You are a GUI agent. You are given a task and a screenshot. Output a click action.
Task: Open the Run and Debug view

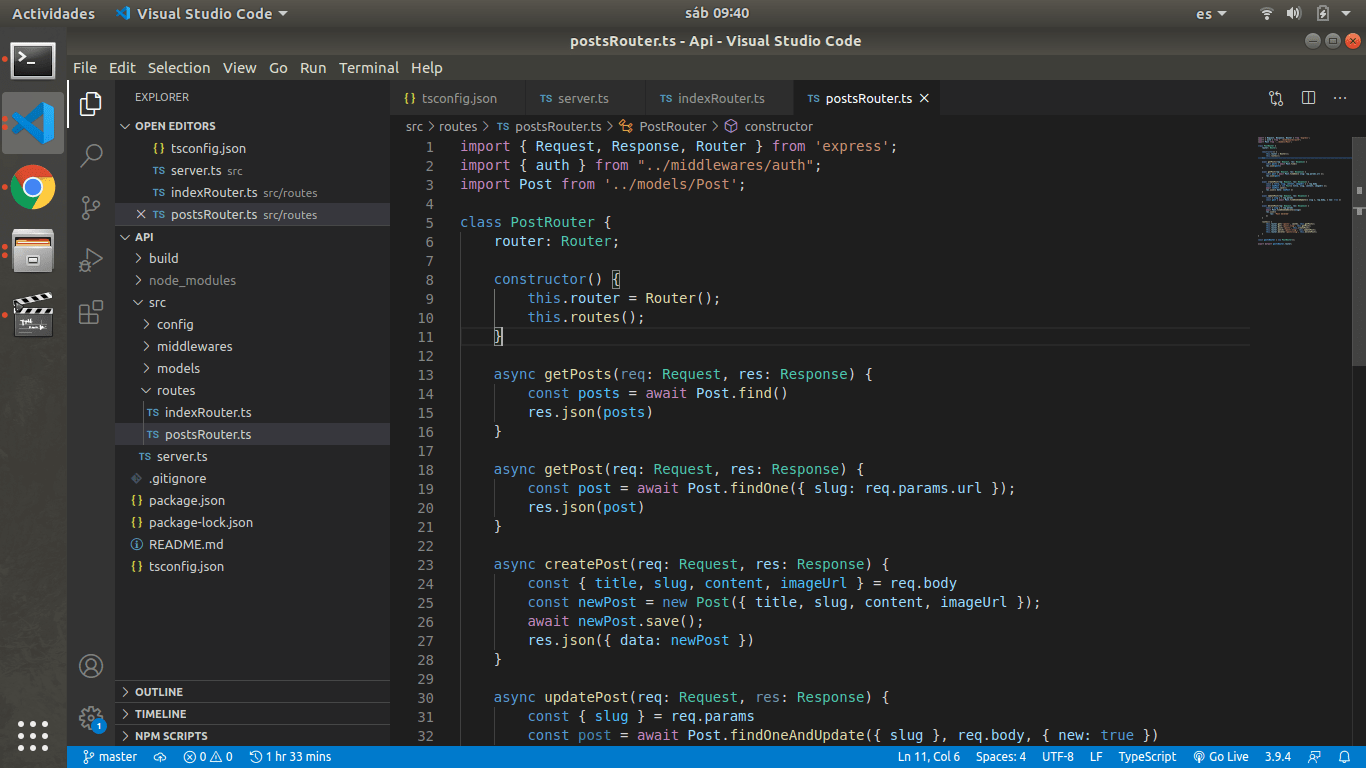click(91, 260)
